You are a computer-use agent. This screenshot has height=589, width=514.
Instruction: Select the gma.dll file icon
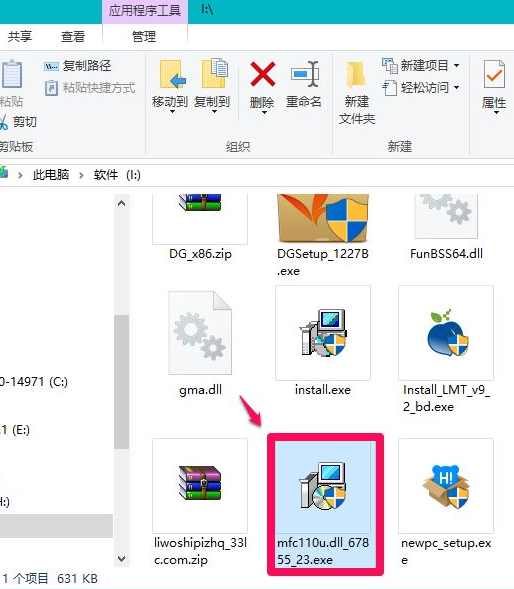[200, 333]
